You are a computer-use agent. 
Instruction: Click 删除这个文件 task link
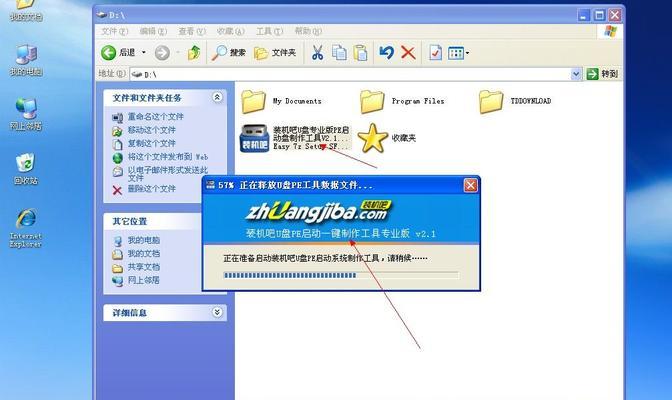[152, 189]
